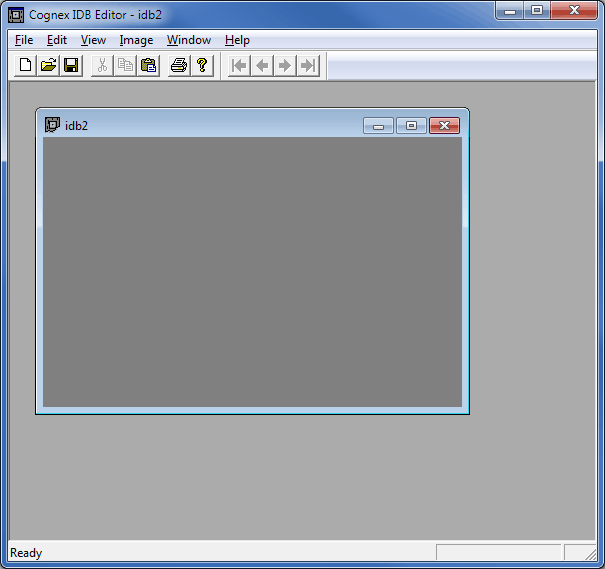
Task: Minimize the Cognex IDB Editor main window
Action: 510,10
